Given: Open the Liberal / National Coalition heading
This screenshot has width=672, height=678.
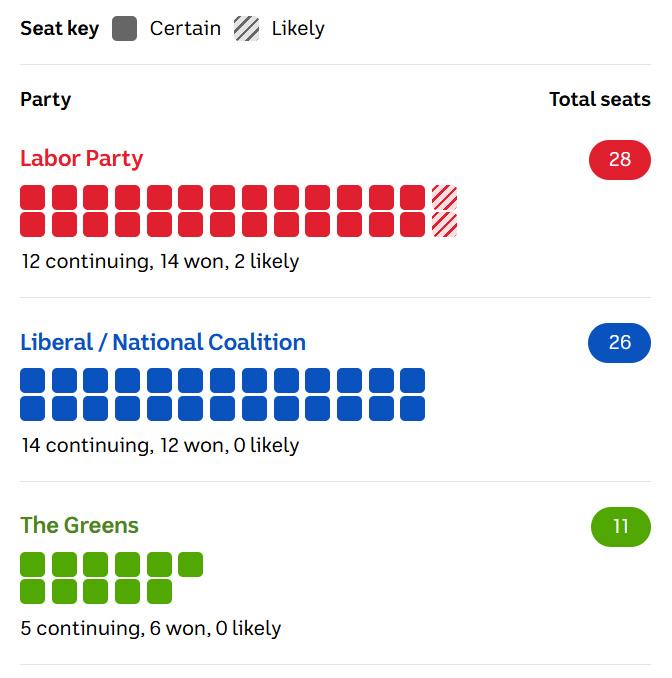Looking at the screenshot, I should click(x=163, y=342).
